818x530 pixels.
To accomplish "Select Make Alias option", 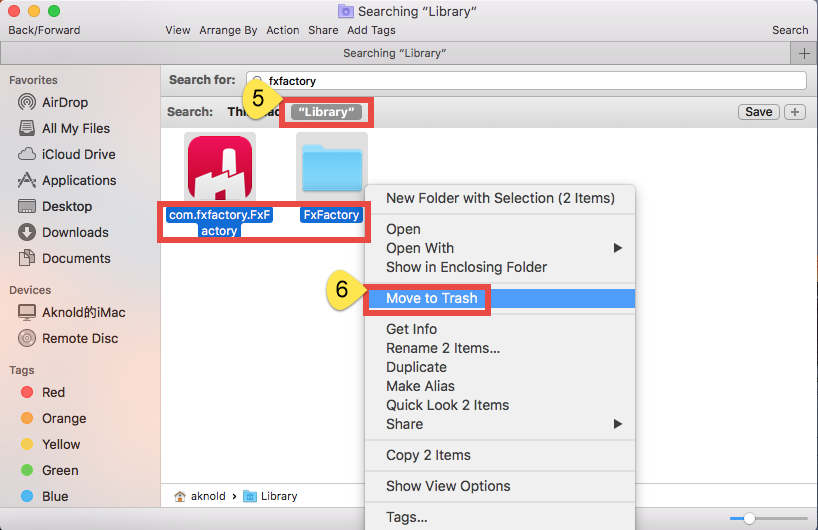I will pyautogui.click(x=500, y=386).
